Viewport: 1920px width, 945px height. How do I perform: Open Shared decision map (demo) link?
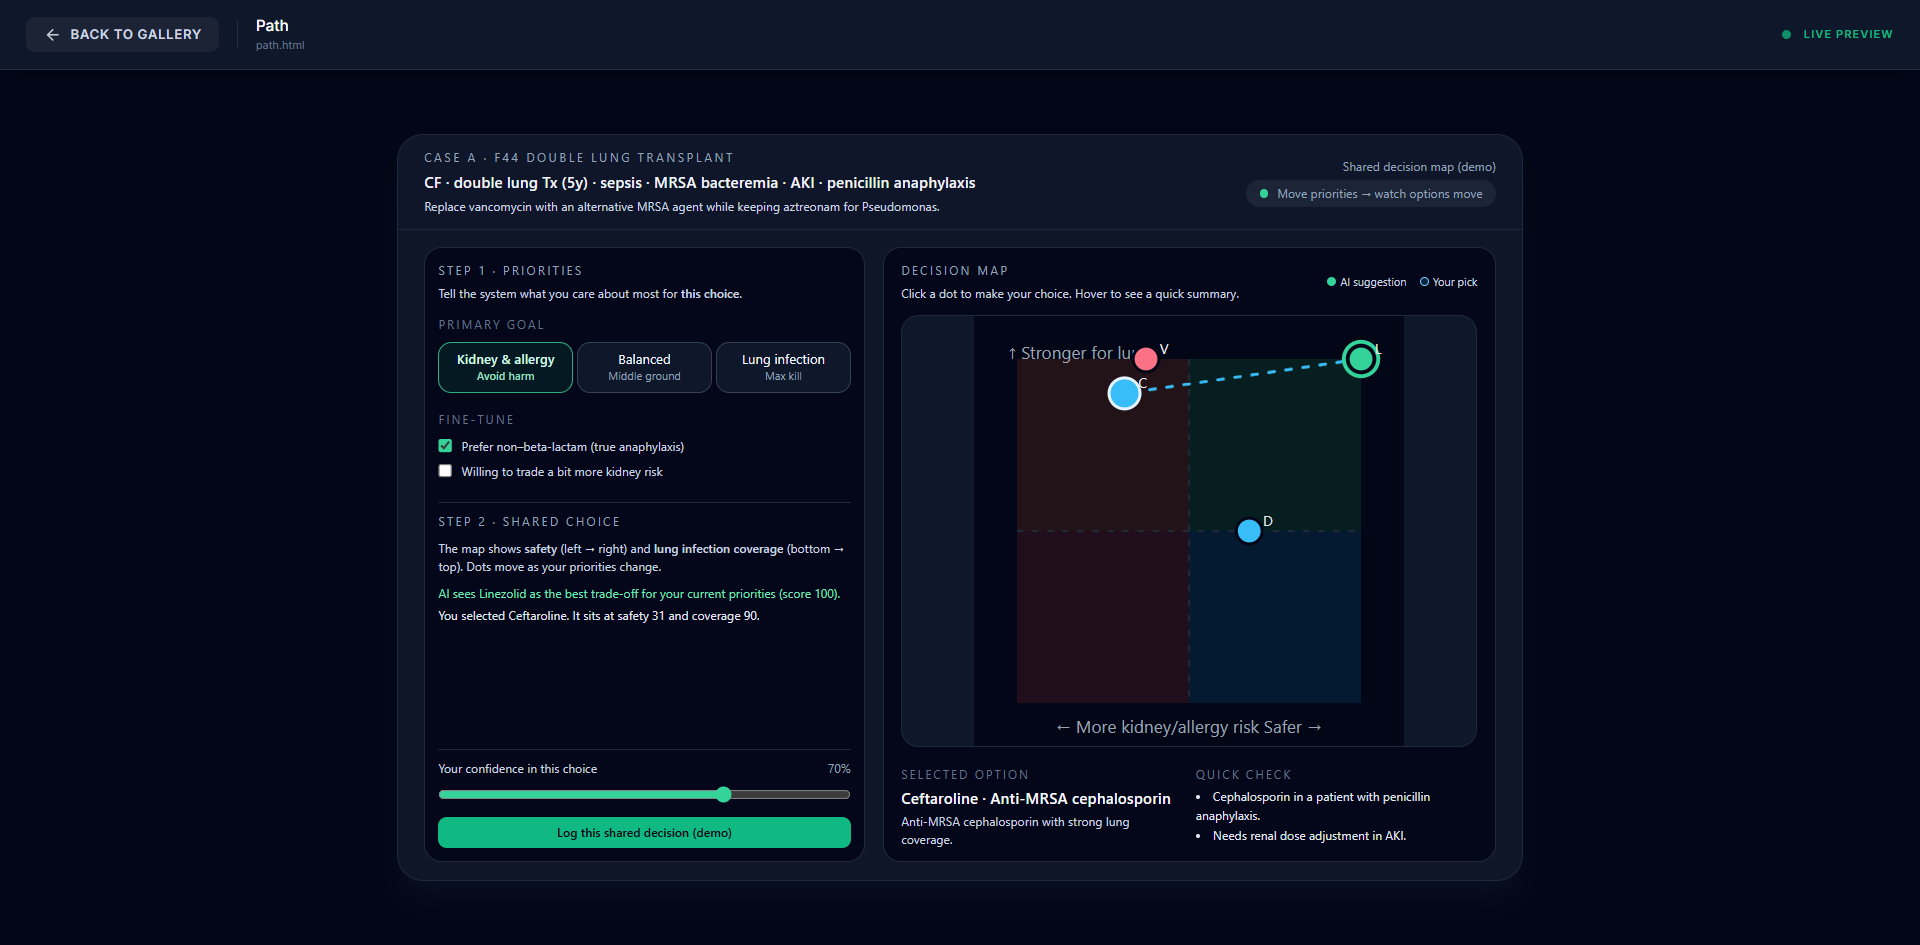1418,166
